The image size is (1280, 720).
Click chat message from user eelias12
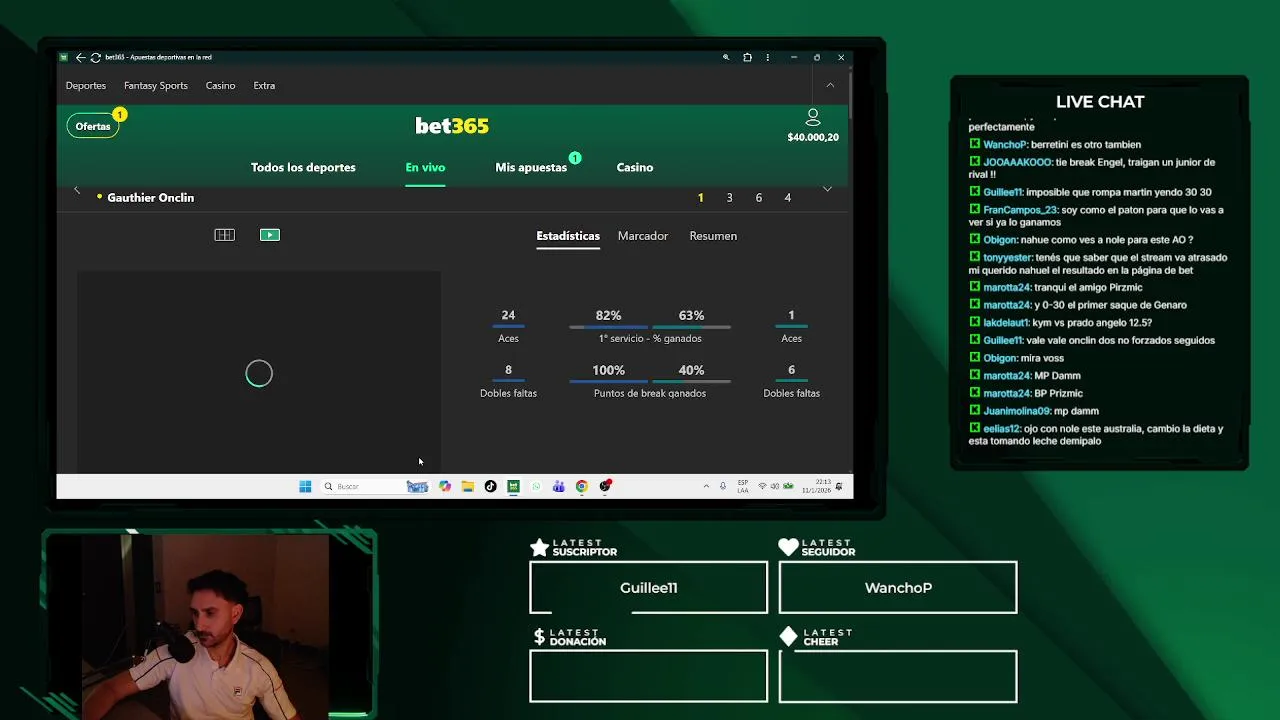coord(1097,434)
